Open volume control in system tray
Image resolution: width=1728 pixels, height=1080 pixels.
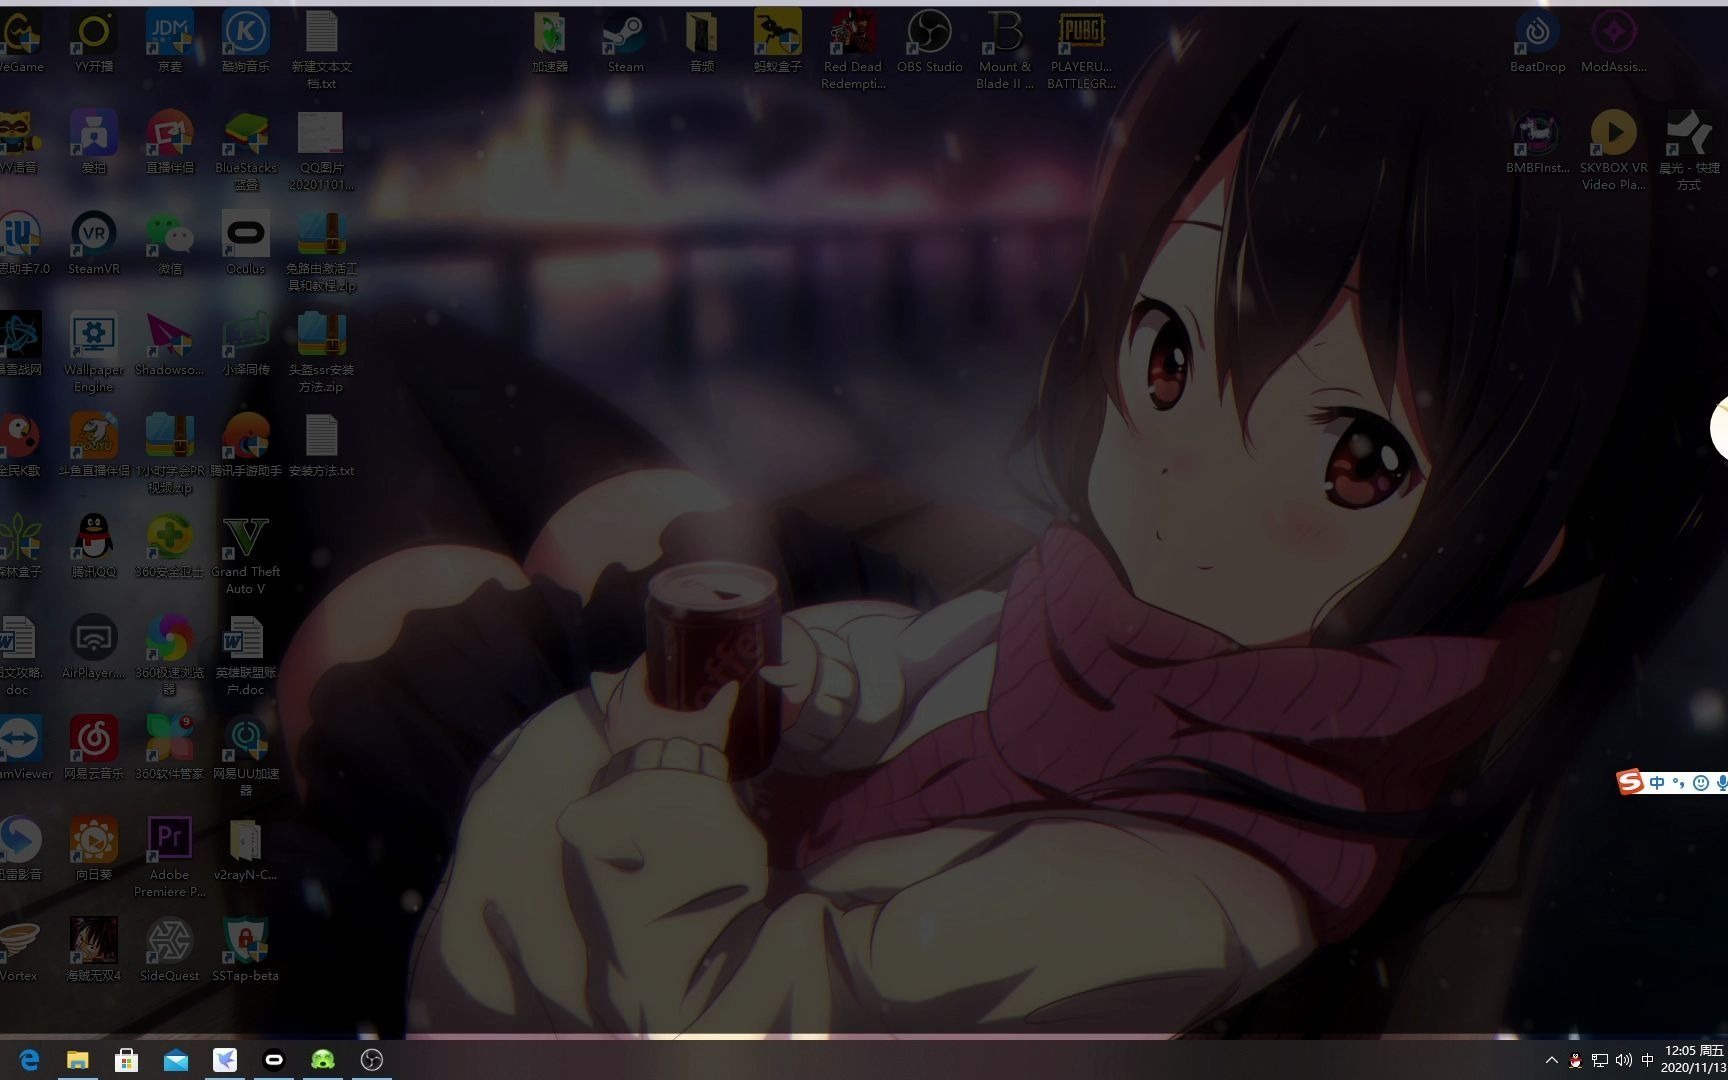tap(1623, 1060)
